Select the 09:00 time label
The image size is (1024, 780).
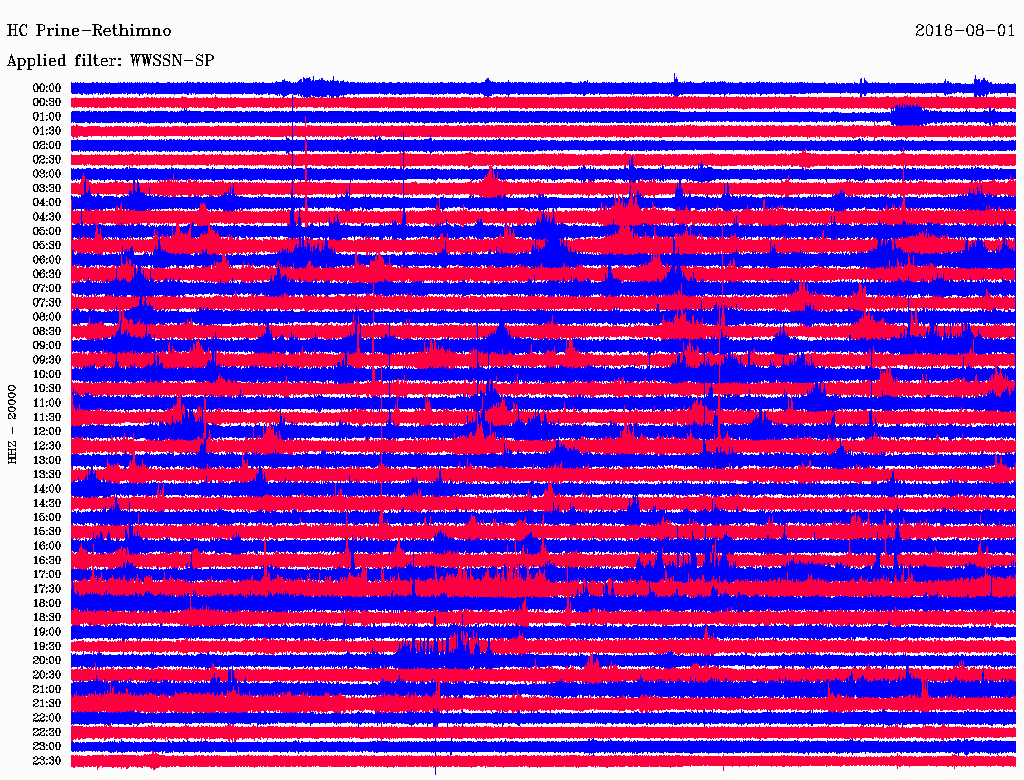pos(46,346)
